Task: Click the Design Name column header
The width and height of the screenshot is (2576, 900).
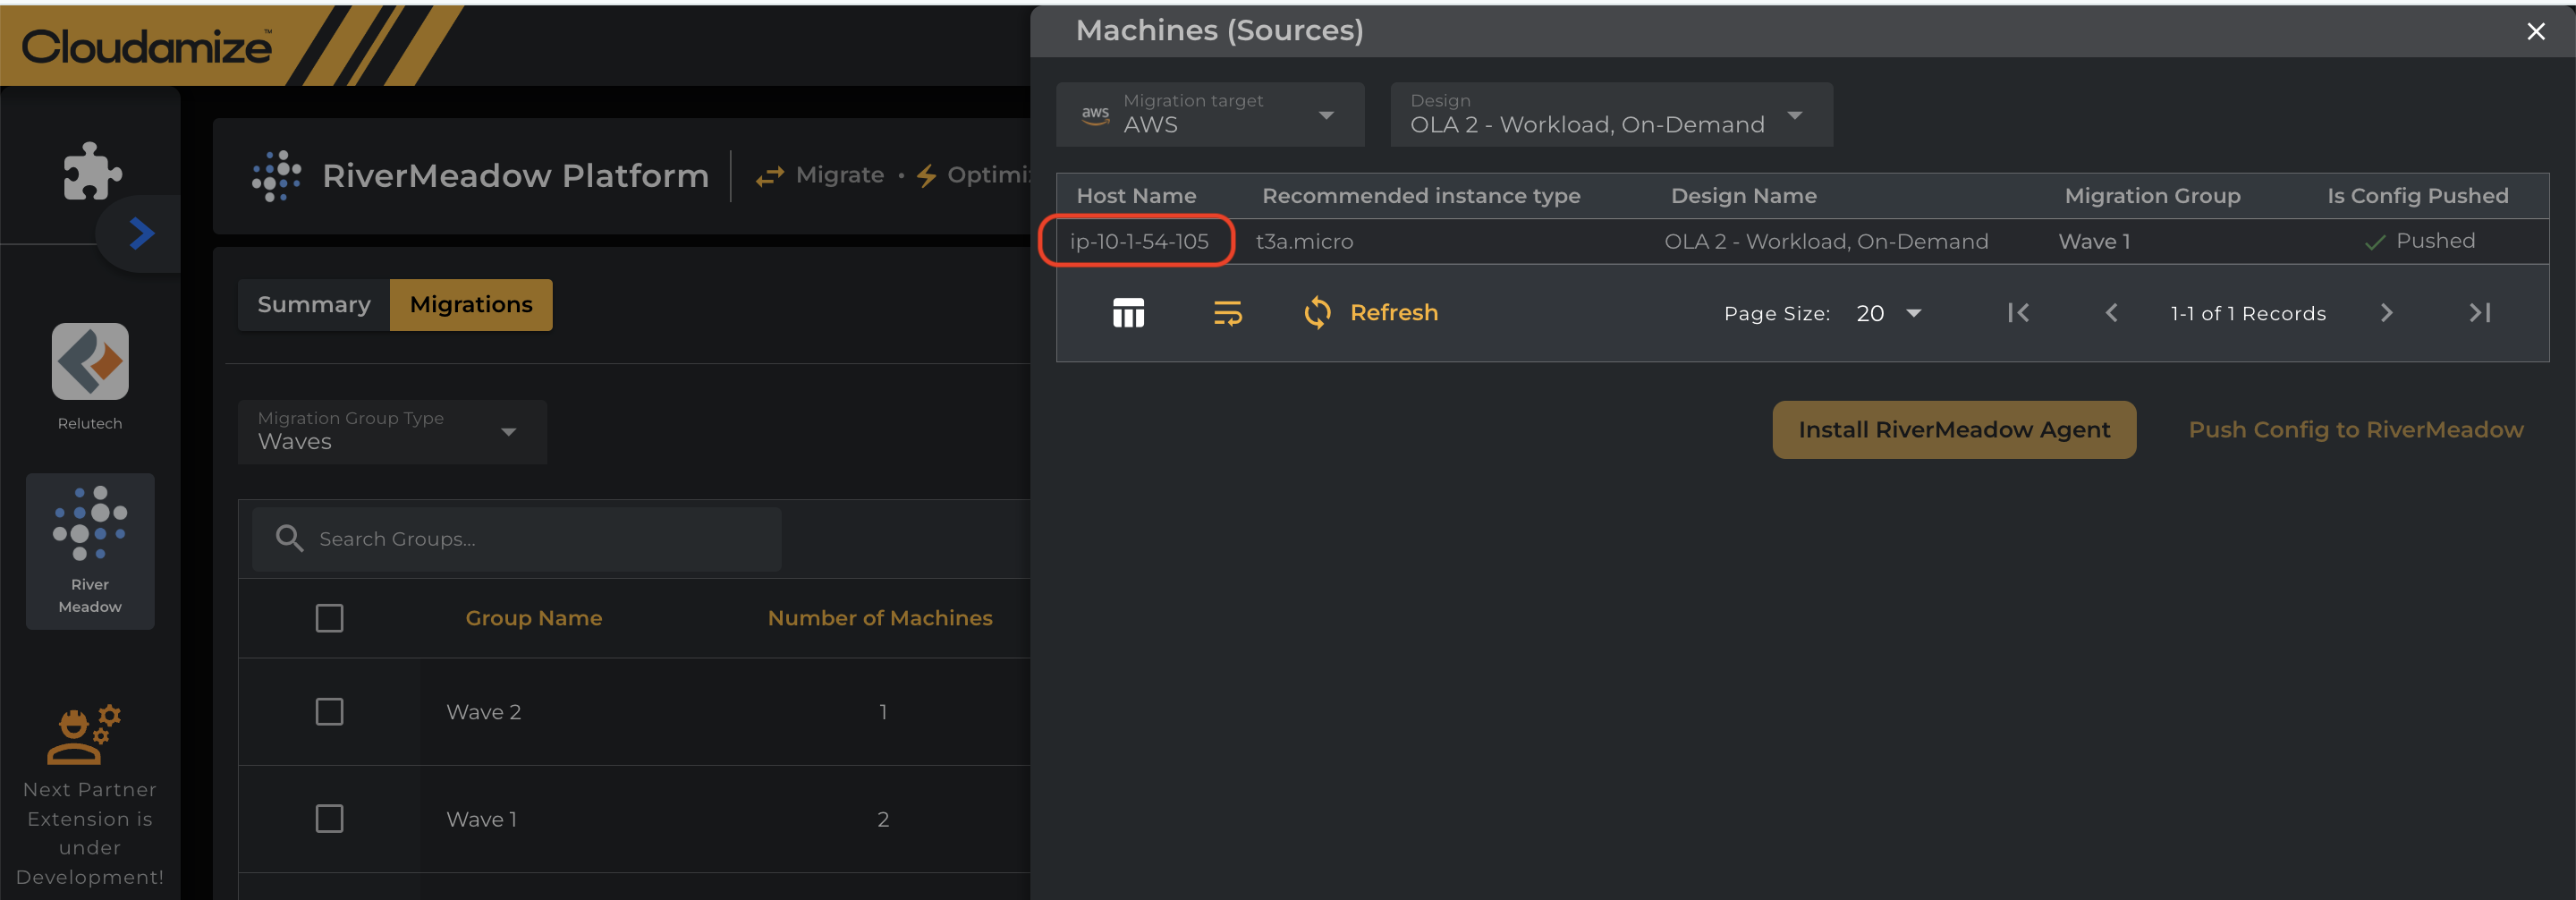Action: 1743,196
